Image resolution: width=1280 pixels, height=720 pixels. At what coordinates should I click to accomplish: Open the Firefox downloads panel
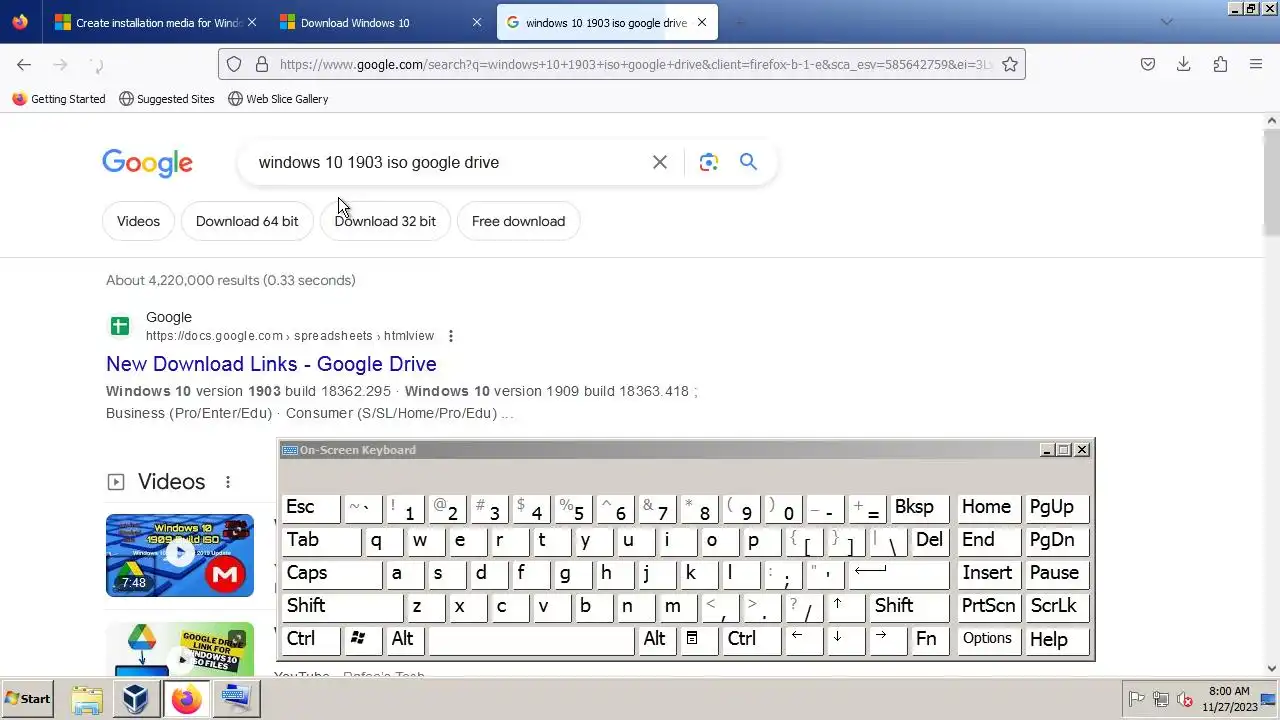tap(1184, 64)
